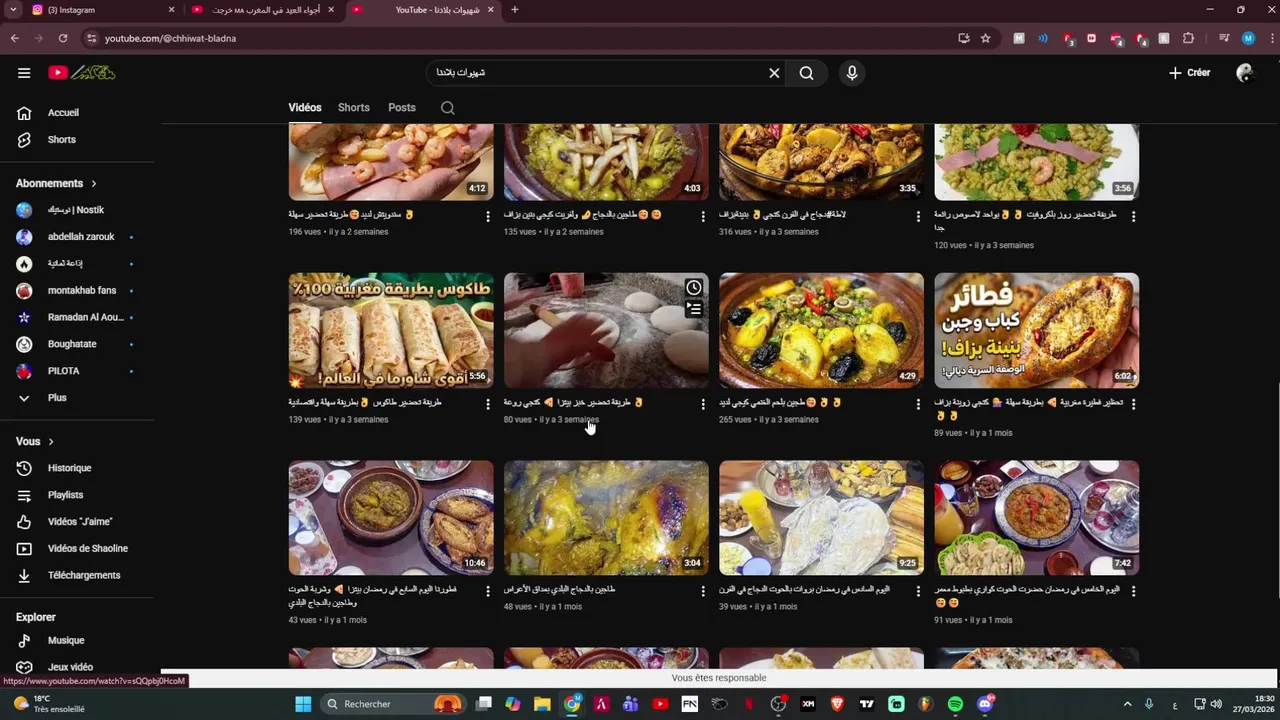Open montakhab fans subscription channel
Image resolution: width=1280 pixels, height=720 pixels.
80,291
